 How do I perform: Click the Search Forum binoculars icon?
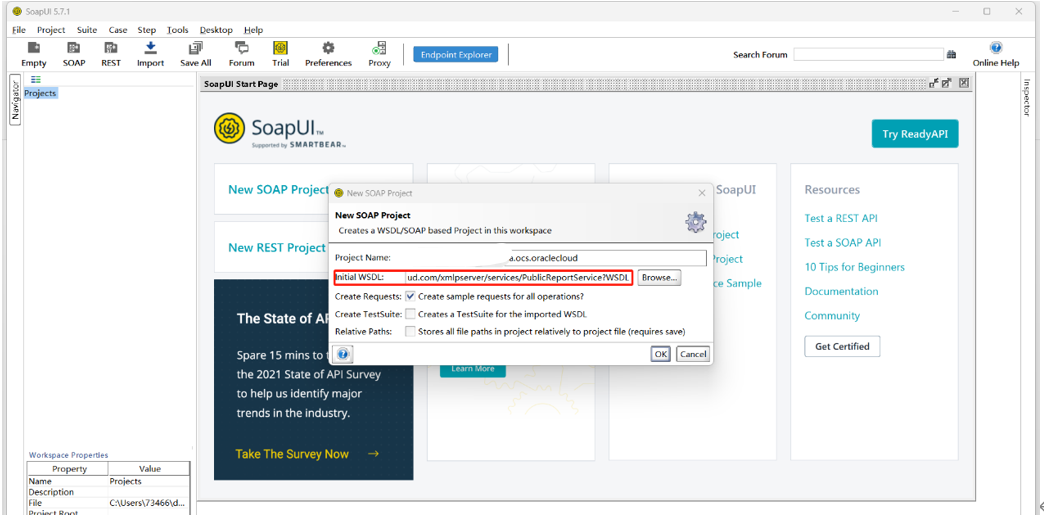pyautogui.click(x=951, y=55)
